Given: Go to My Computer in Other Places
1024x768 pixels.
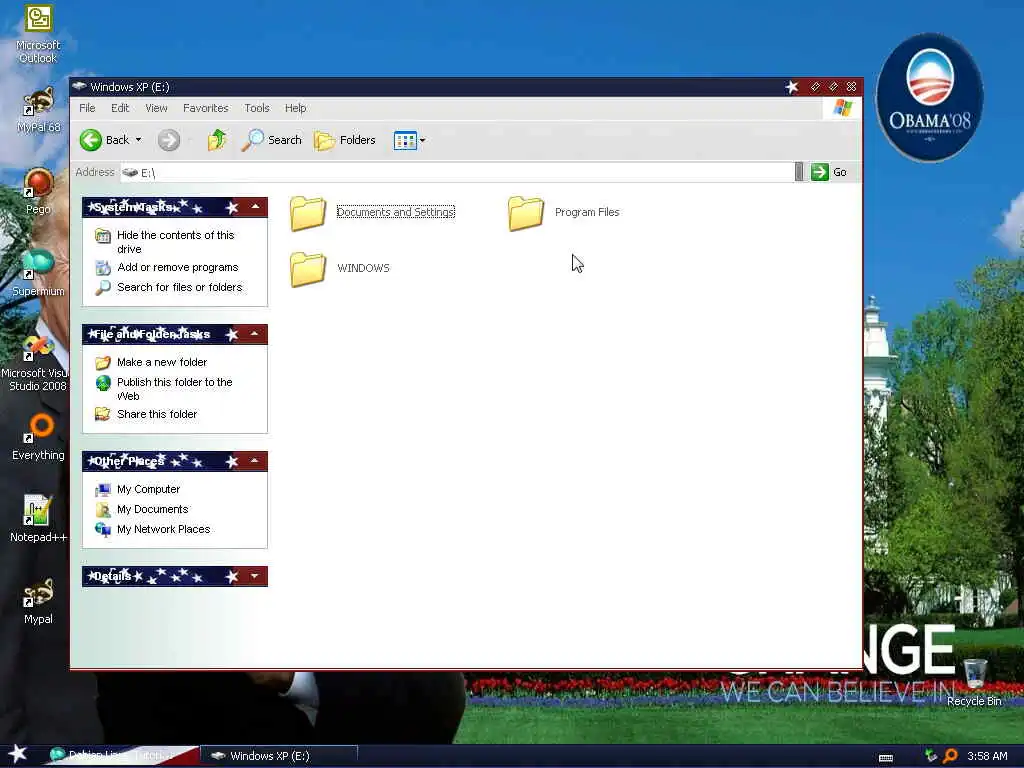Looking at the screenshot, I should tap(148, 489).
